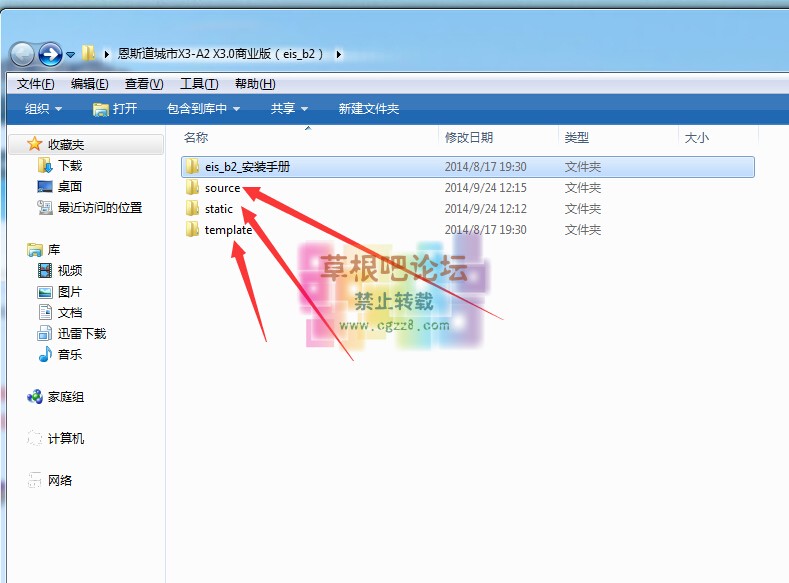This screenshot has height=583, width=789.
Task: Open the 共享 dropdown
Action: [289, 109]
